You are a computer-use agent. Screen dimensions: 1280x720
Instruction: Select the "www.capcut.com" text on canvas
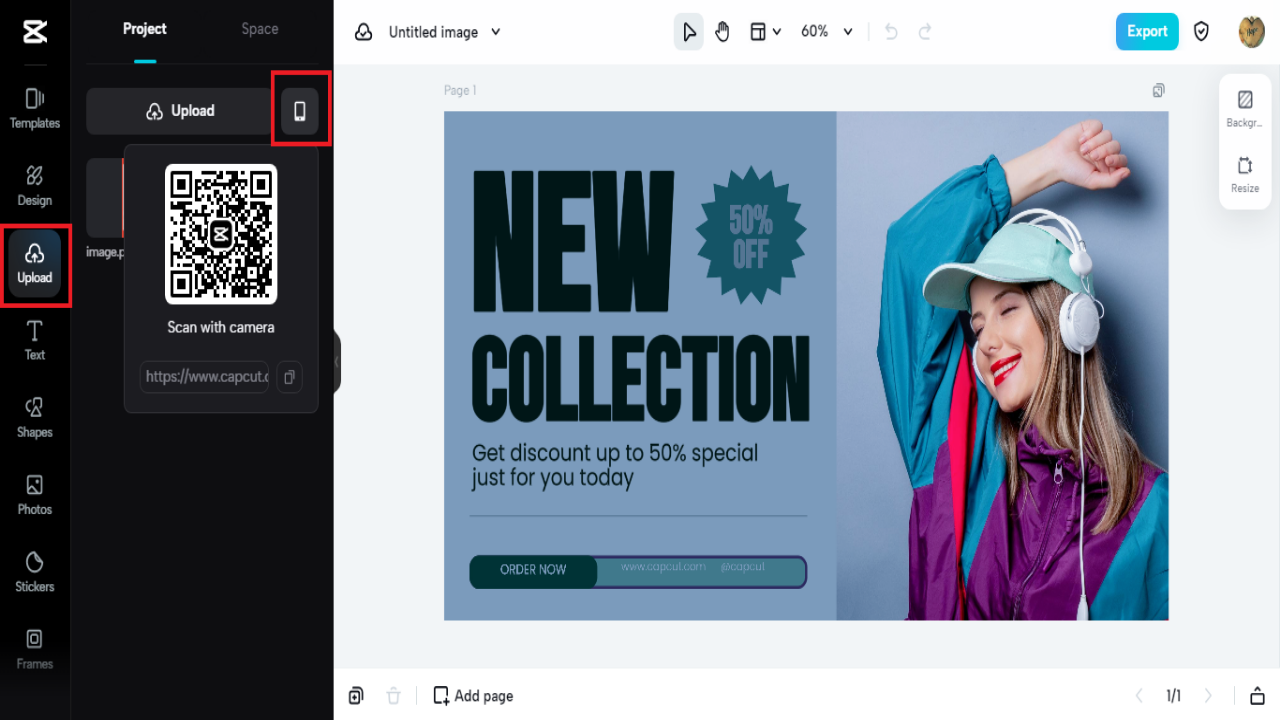pyautogui.click(x=663, y=567)
